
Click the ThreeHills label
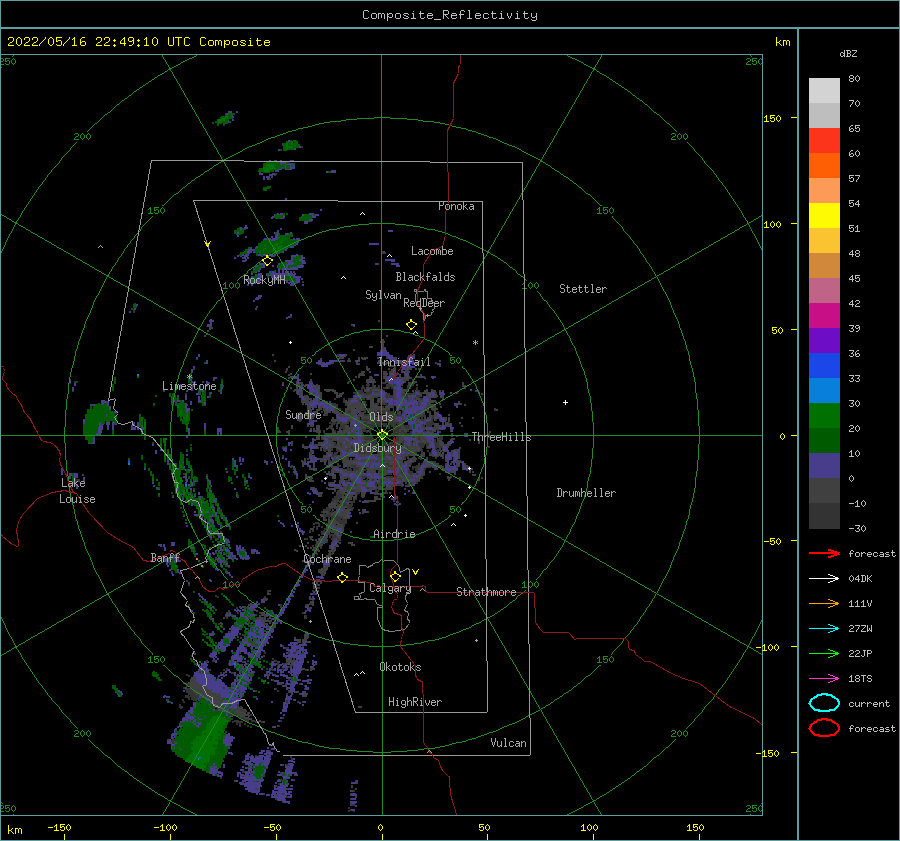[x=501, y=437]
